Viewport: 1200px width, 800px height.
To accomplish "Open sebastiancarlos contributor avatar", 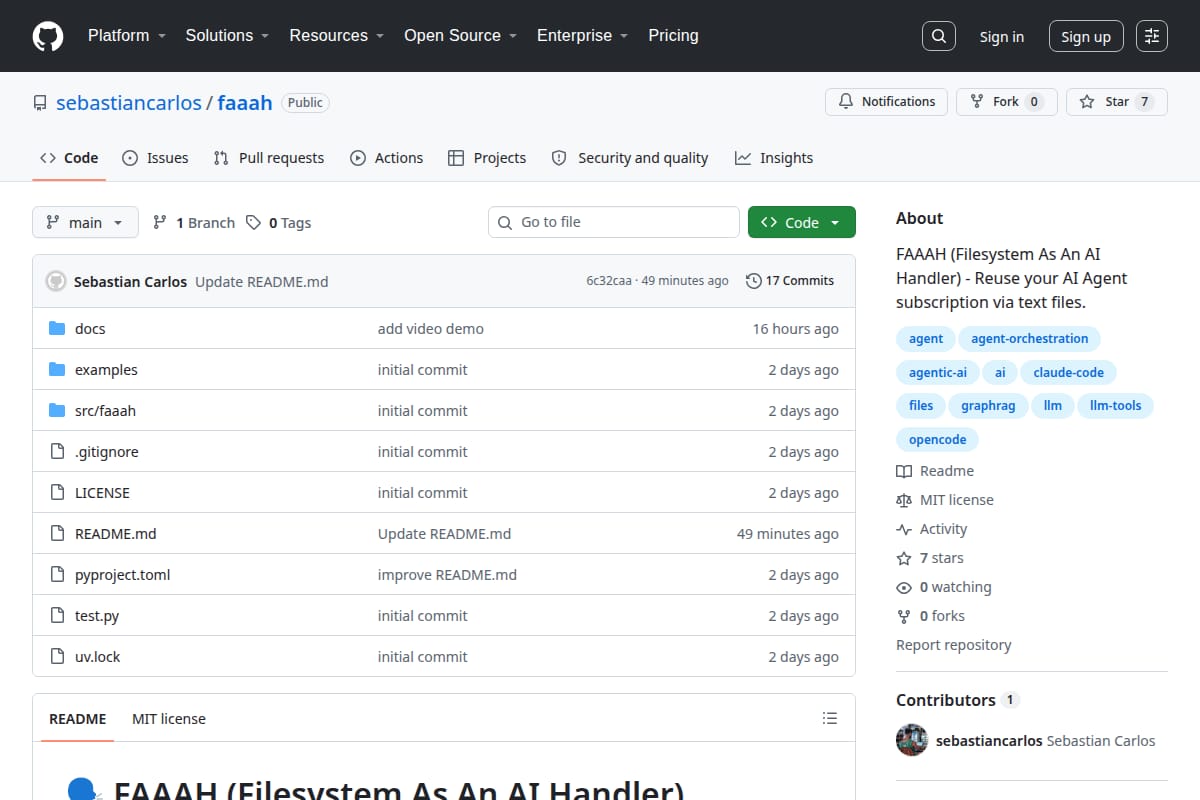I will point(912,741).
